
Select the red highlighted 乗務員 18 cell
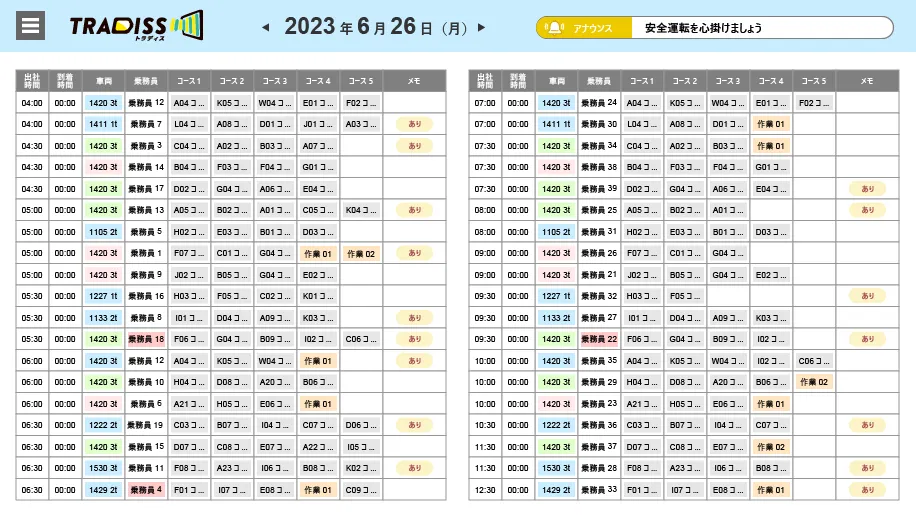[146, 339]
